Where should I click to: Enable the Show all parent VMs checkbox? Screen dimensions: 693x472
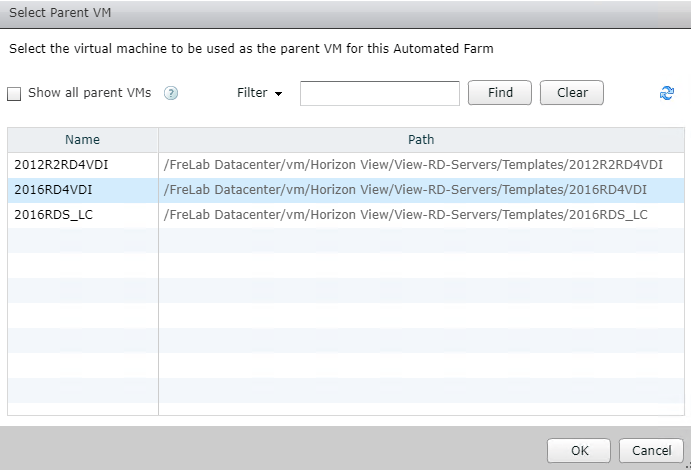[x=14, y=94]
